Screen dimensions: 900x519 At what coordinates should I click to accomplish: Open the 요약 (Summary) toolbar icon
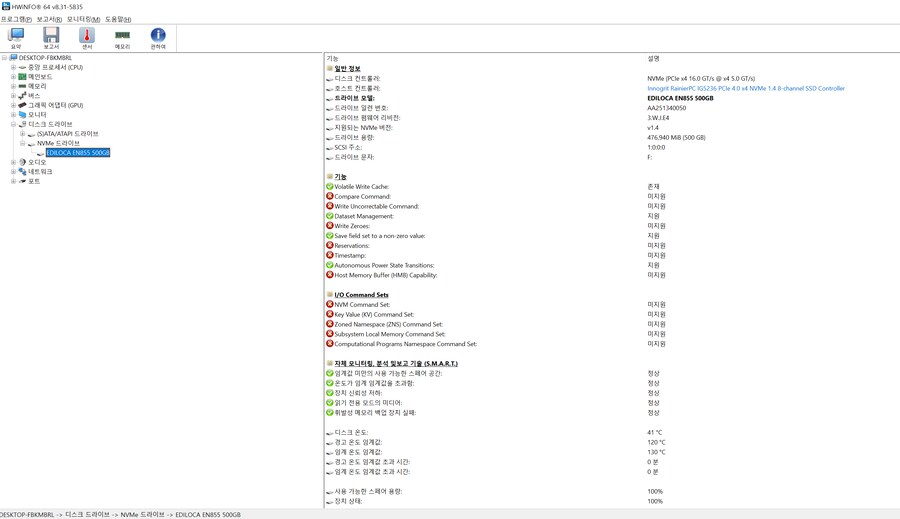click(x=16, y=38)
